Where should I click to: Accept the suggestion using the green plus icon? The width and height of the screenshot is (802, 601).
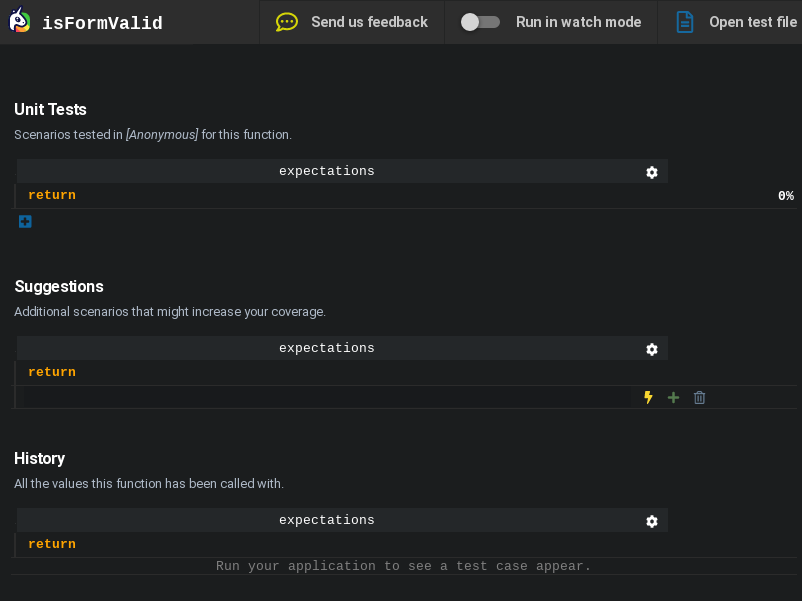pos(673,397)
